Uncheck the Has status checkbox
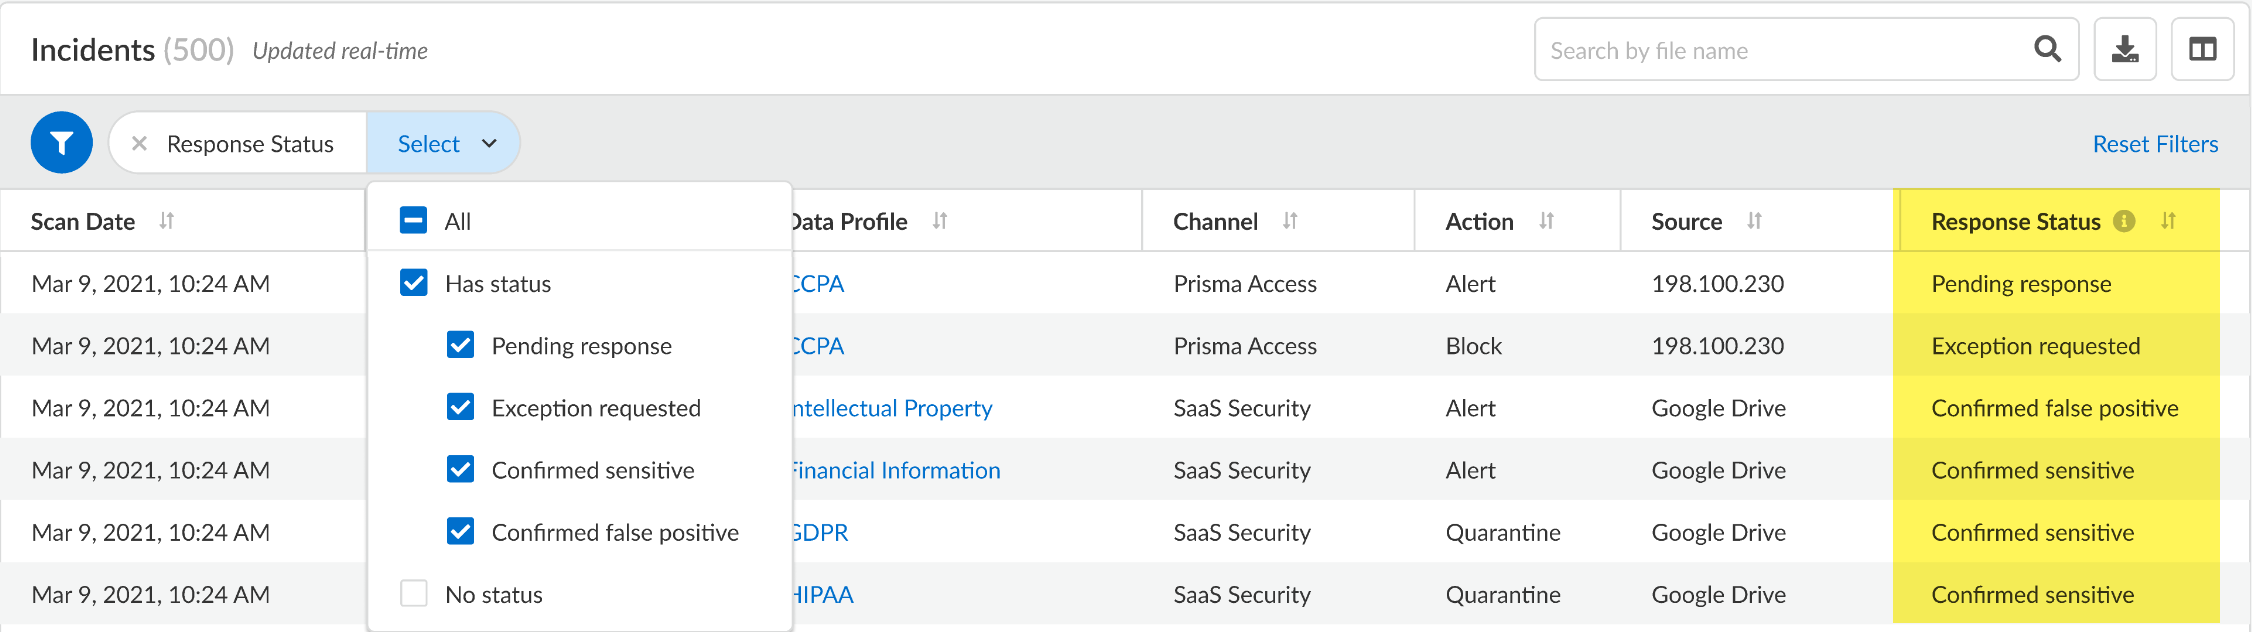The width and height of the screenshot is (2252, 632). click(413, 283)
